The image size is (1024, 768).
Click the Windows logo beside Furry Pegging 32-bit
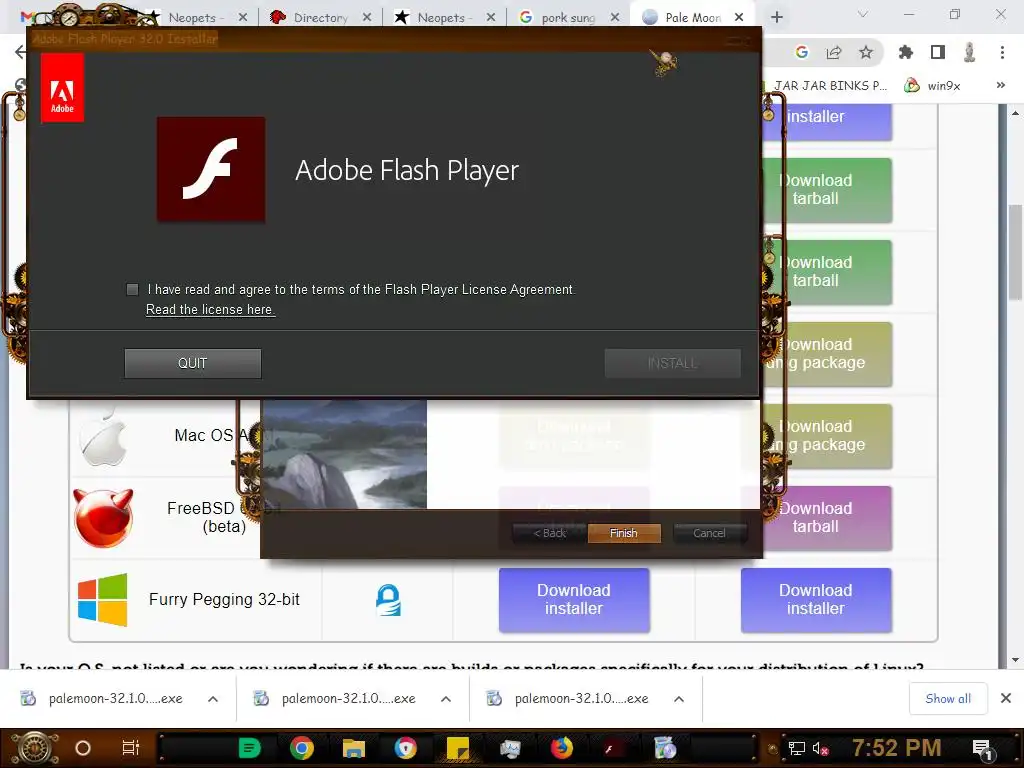(103, 600)
